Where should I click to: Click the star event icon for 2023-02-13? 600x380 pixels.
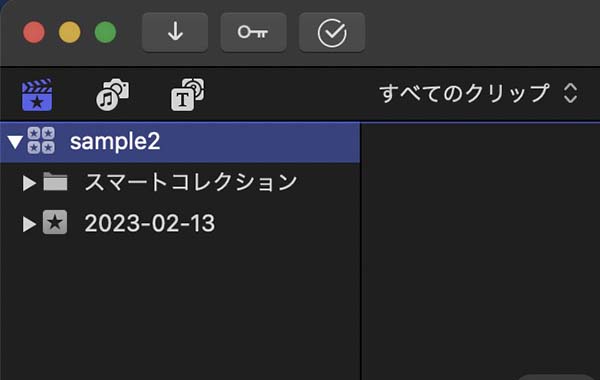click(x=55, y=222)
